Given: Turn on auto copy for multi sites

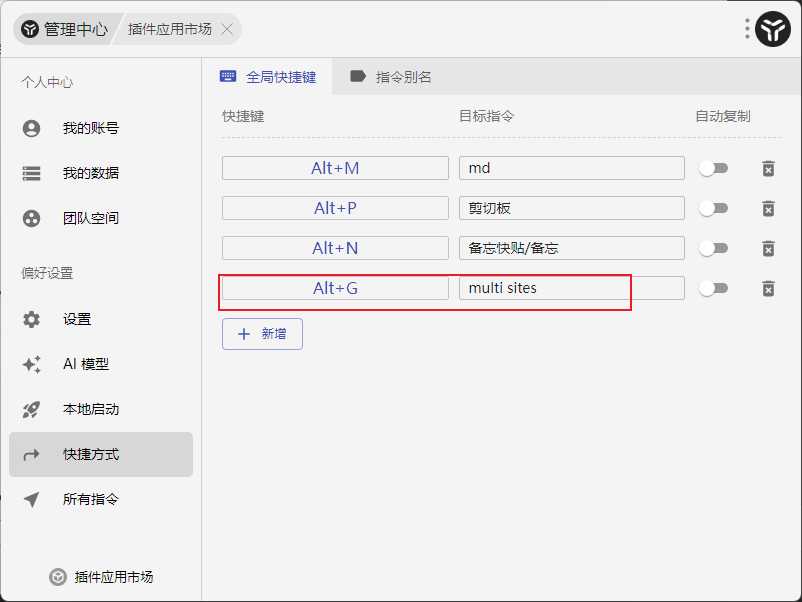Looking at the screenshot, I should click(x=713, y=288).
